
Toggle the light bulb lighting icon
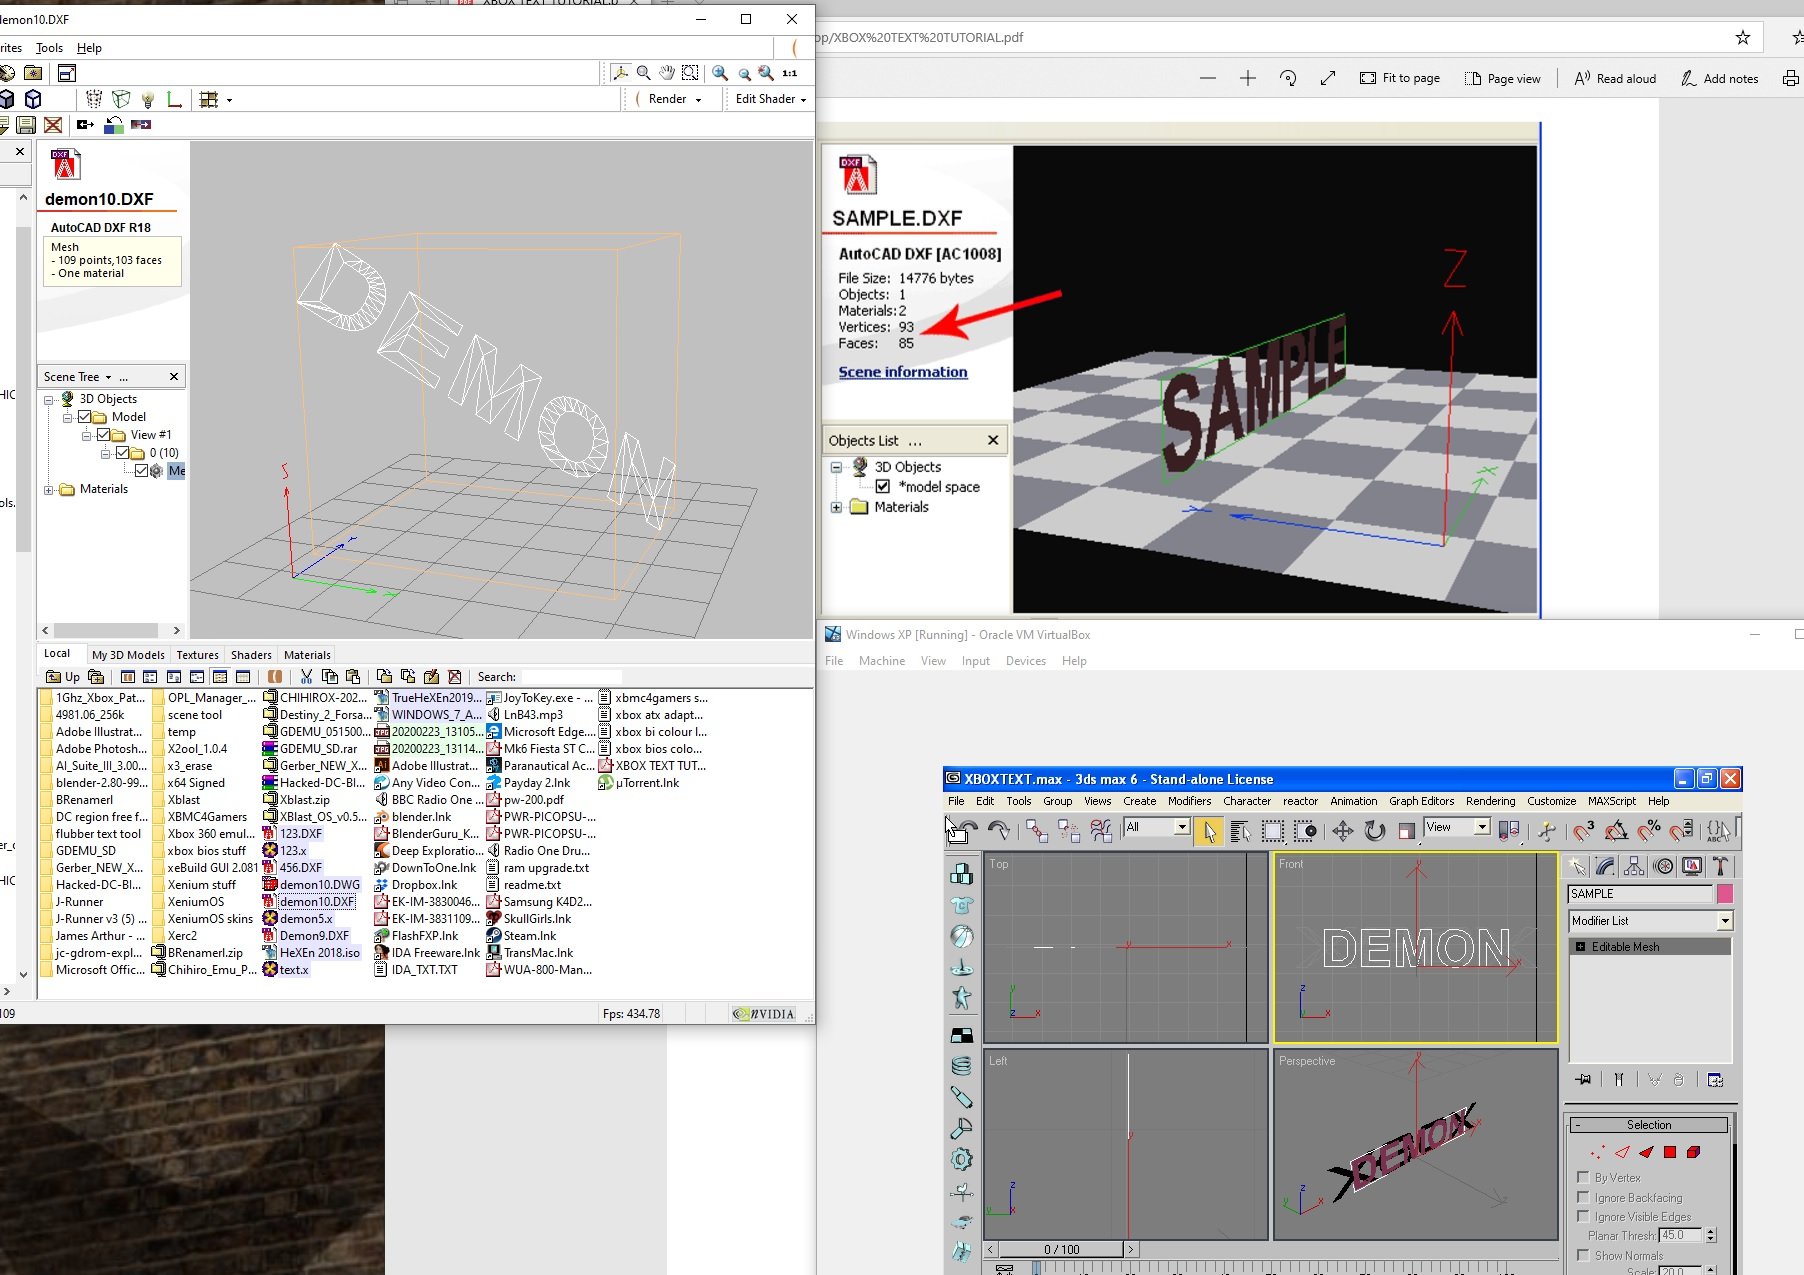[148, 99]
